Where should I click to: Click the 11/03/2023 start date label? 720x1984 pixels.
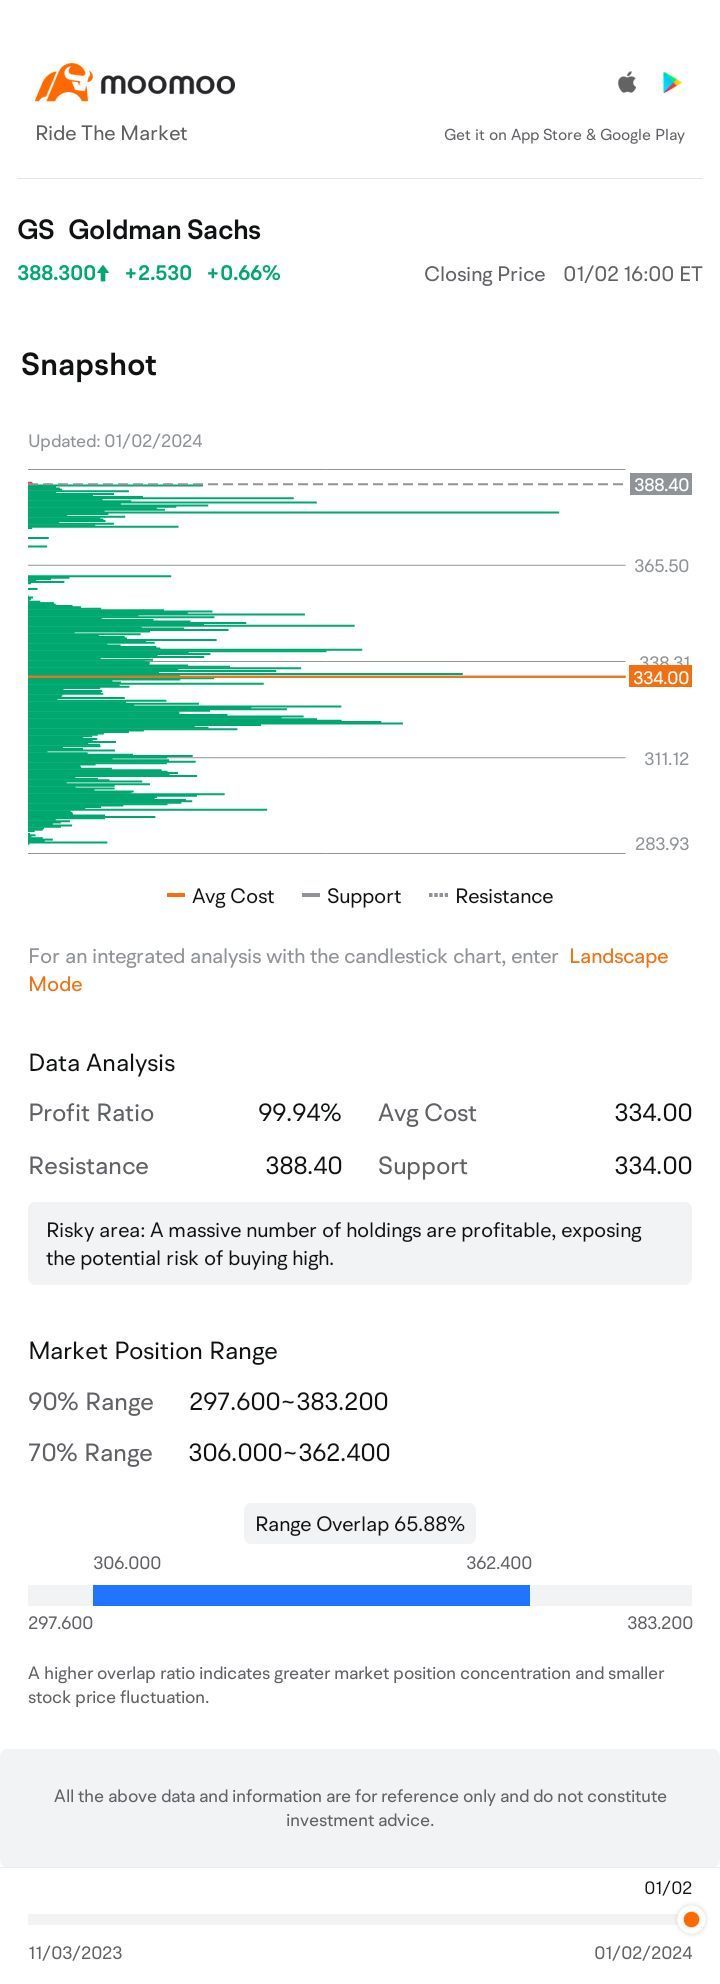pyautogui.click(x=76, y=1953)
